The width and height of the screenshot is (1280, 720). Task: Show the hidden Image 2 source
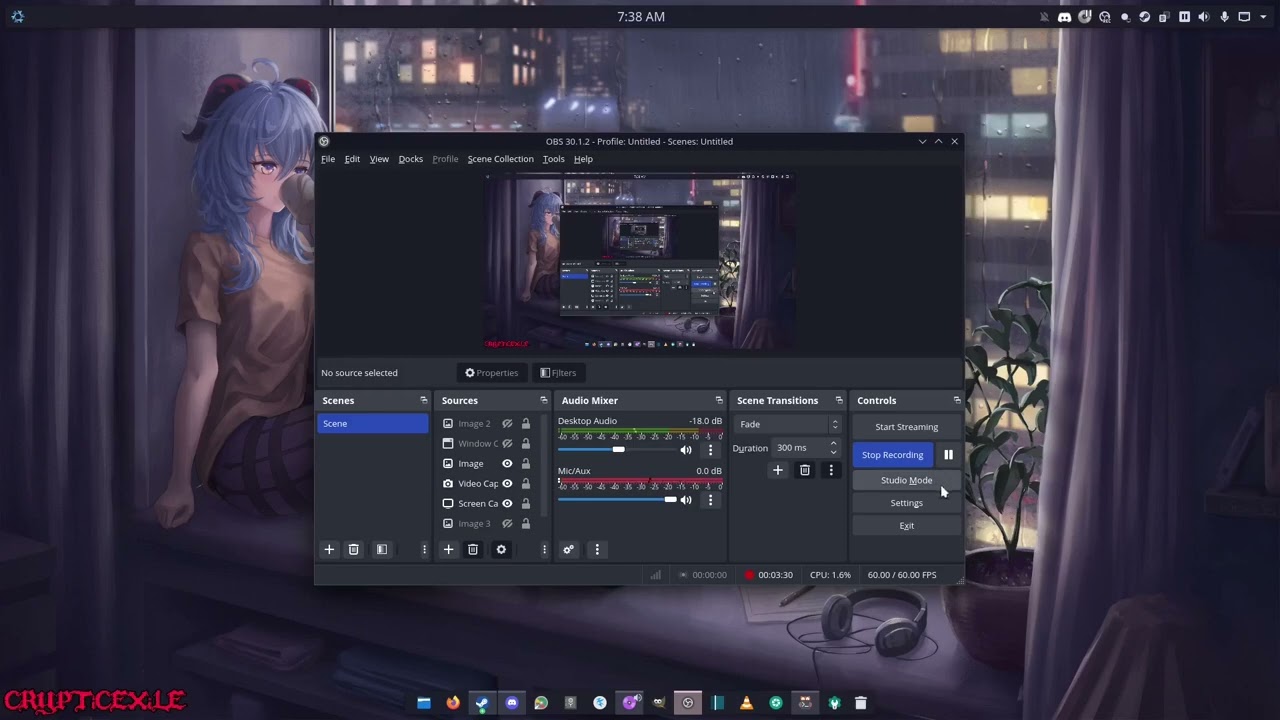(507, 424)
